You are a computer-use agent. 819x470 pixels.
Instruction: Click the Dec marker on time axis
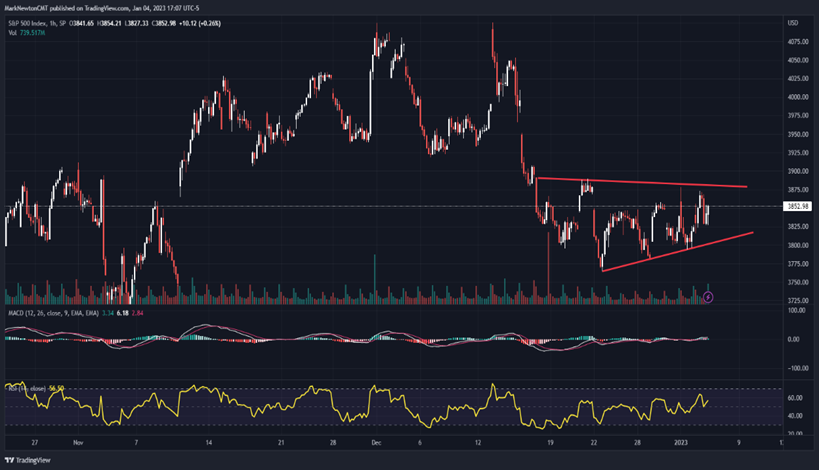[x=376, y=443]
